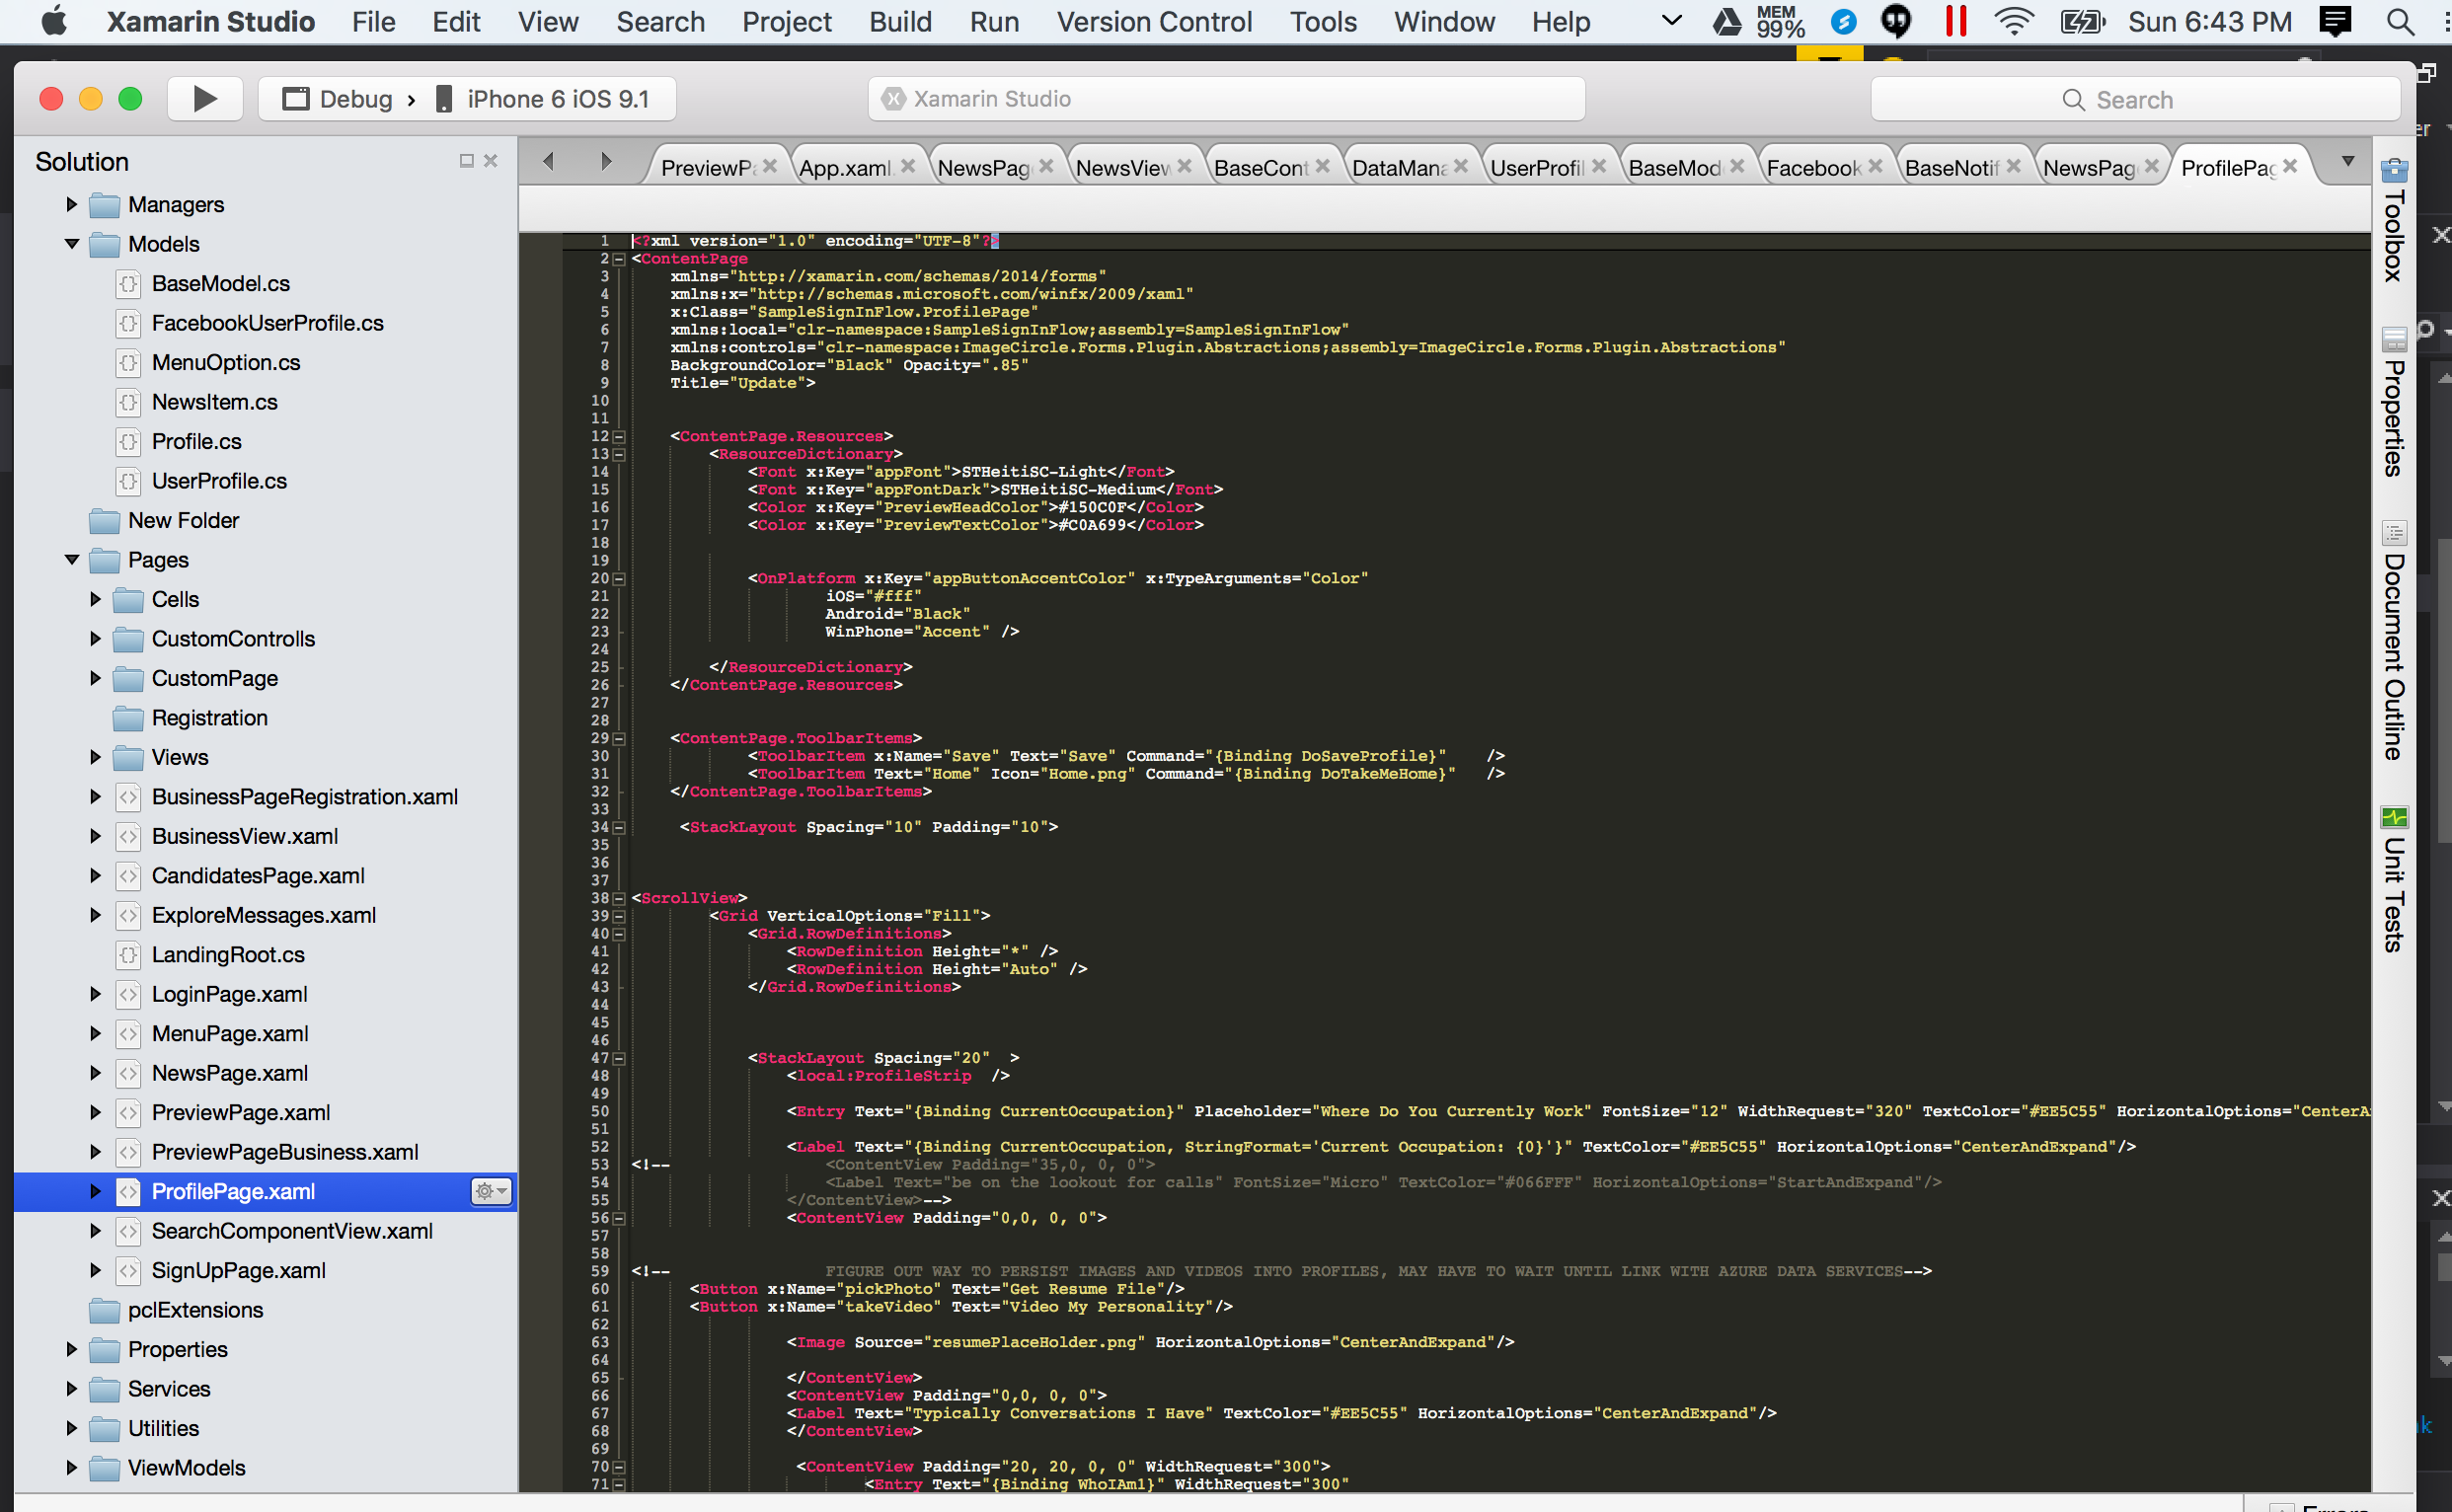Select the BaseModel.cs file
2452x1512 pixels.
[x=220, y=284]
